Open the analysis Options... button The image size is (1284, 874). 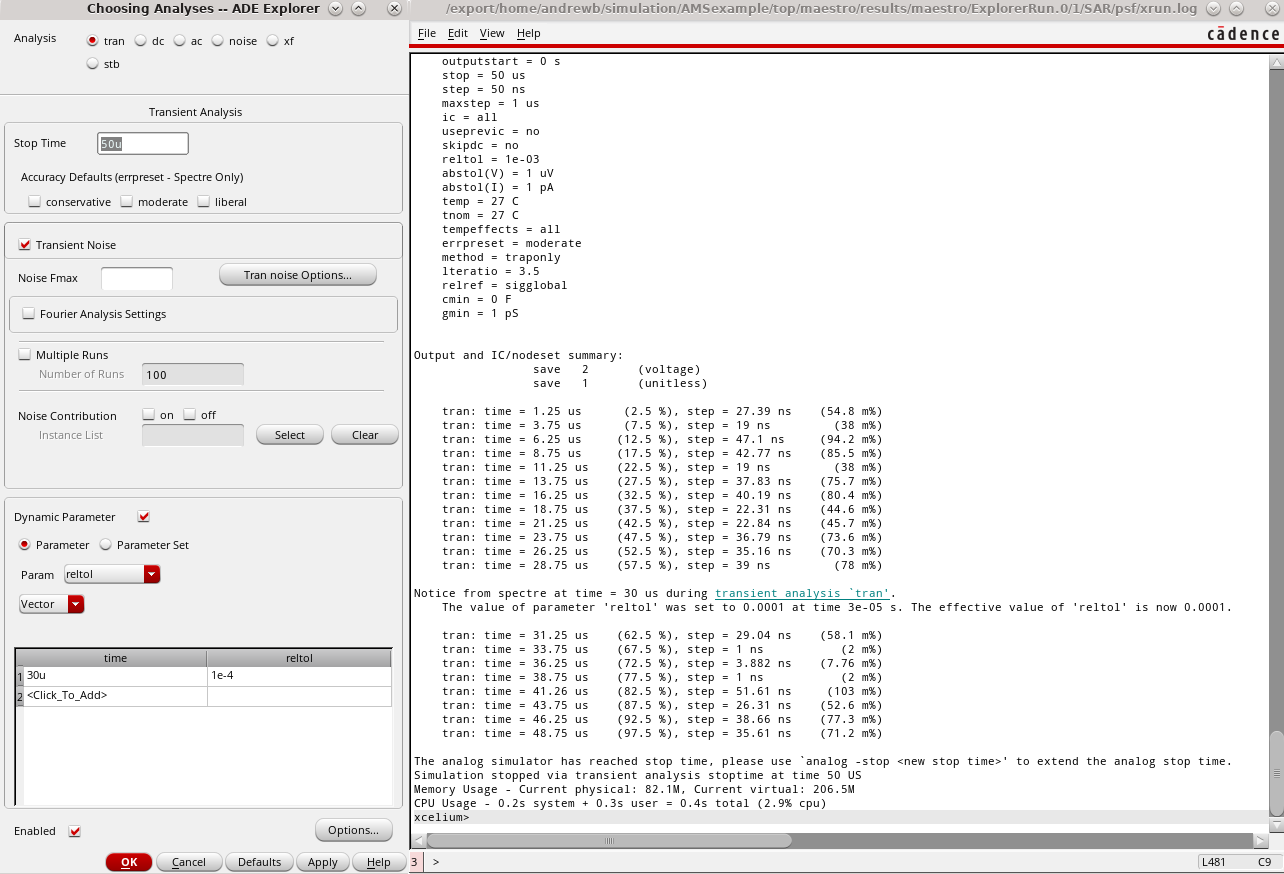(353, 830)
